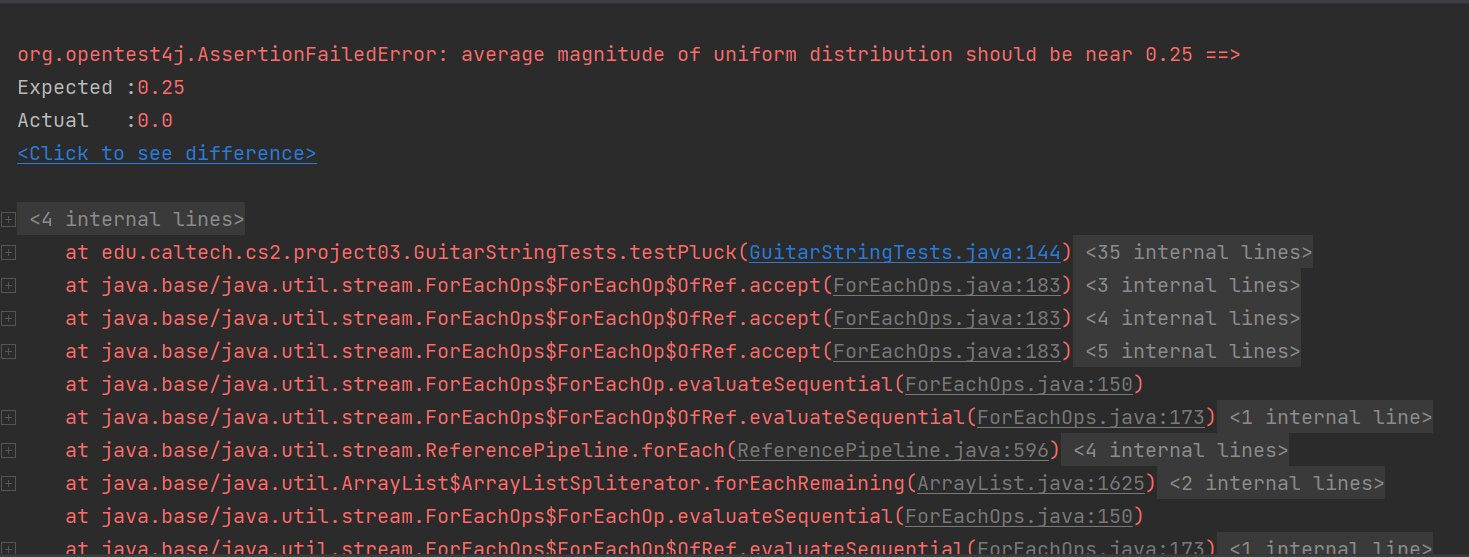The height and width of the screenshot is (557, 1469).
Task: Open the GuitarStringTests.java:144 link
Action: coord(904,252)
